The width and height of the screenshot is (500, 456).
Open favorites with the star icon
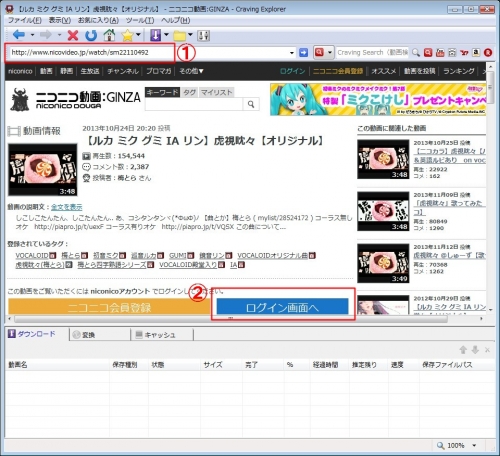pos(127,35)
